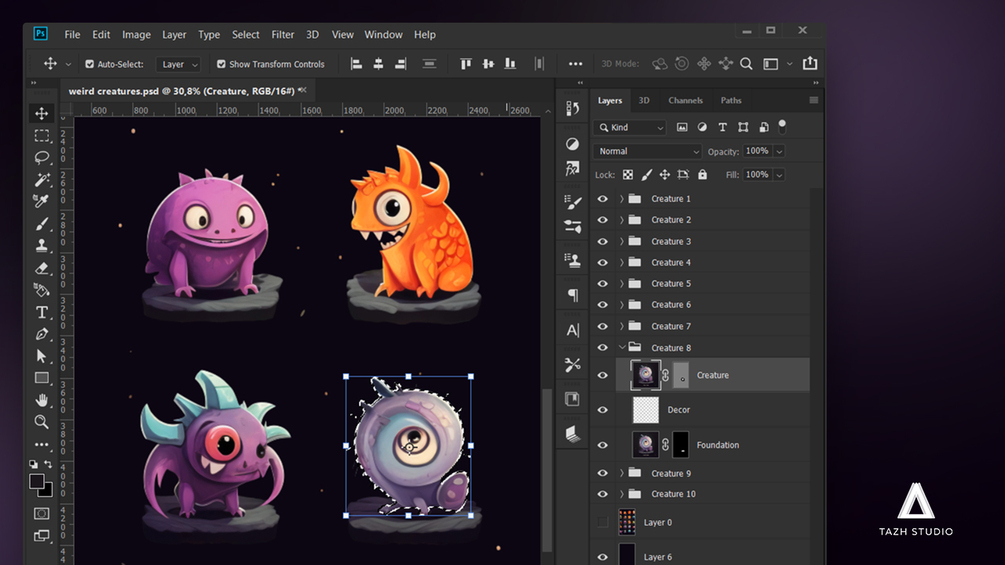Click the foreground color swatch

pos(37,482)
